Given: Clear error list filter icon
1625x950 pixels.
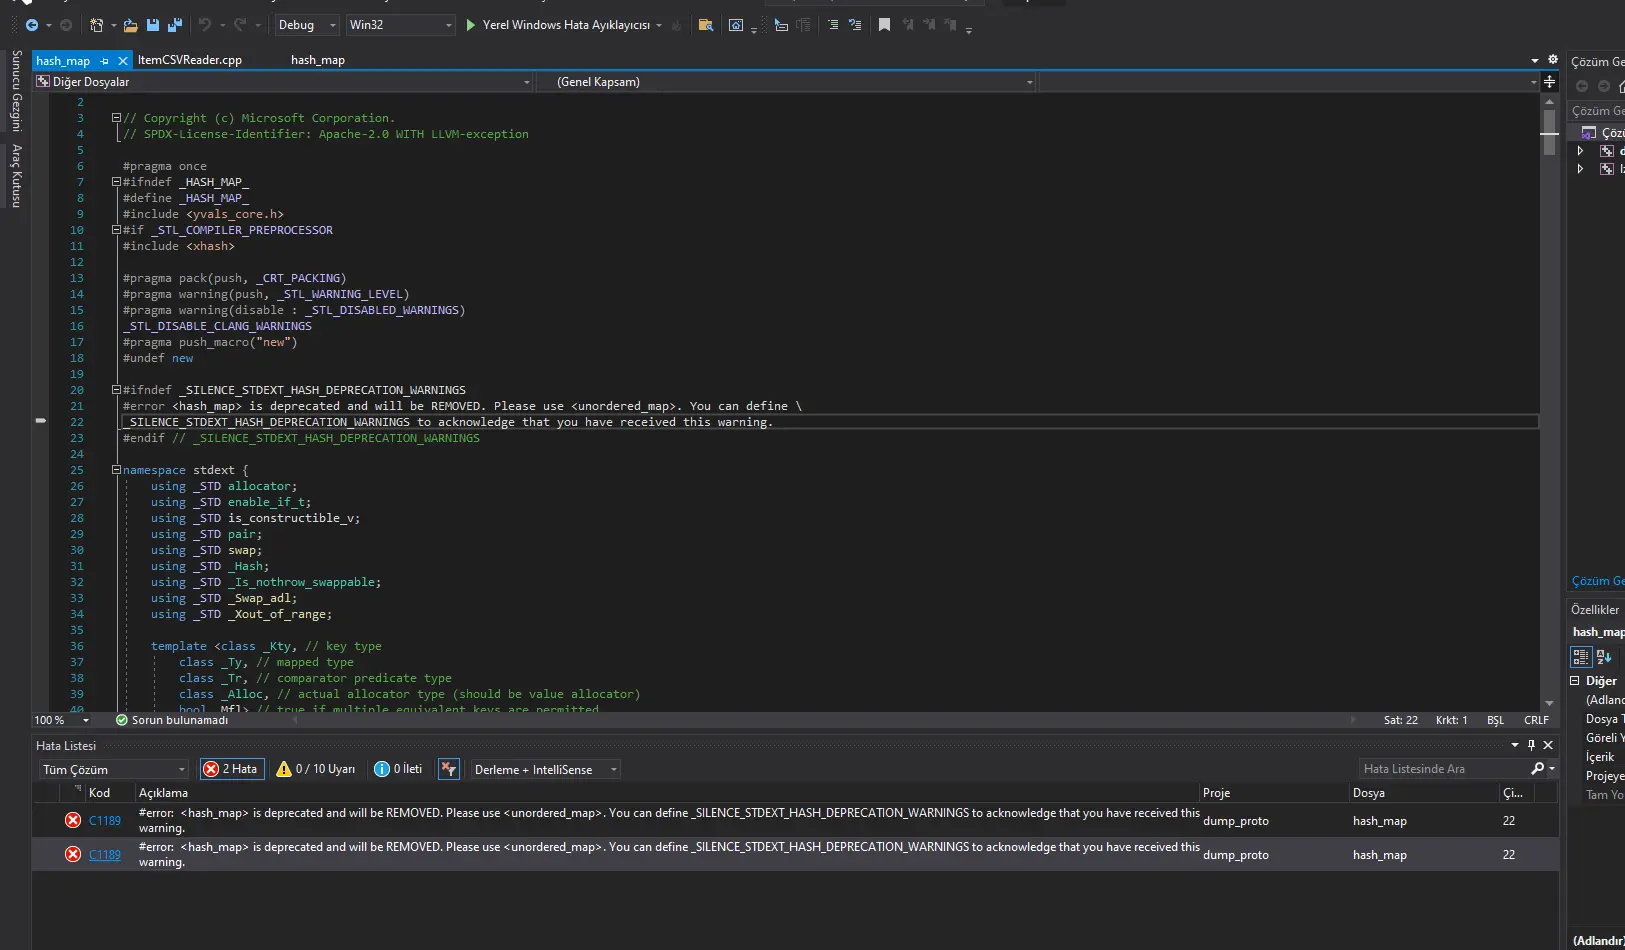Looking at the screenshot, I should click(449, 769).
